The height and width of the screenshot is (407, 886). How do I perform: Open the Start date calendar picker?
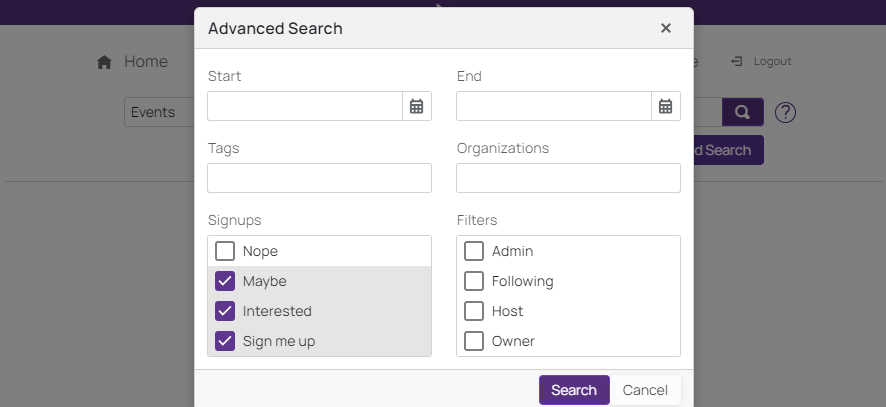(x=417, y=106)
